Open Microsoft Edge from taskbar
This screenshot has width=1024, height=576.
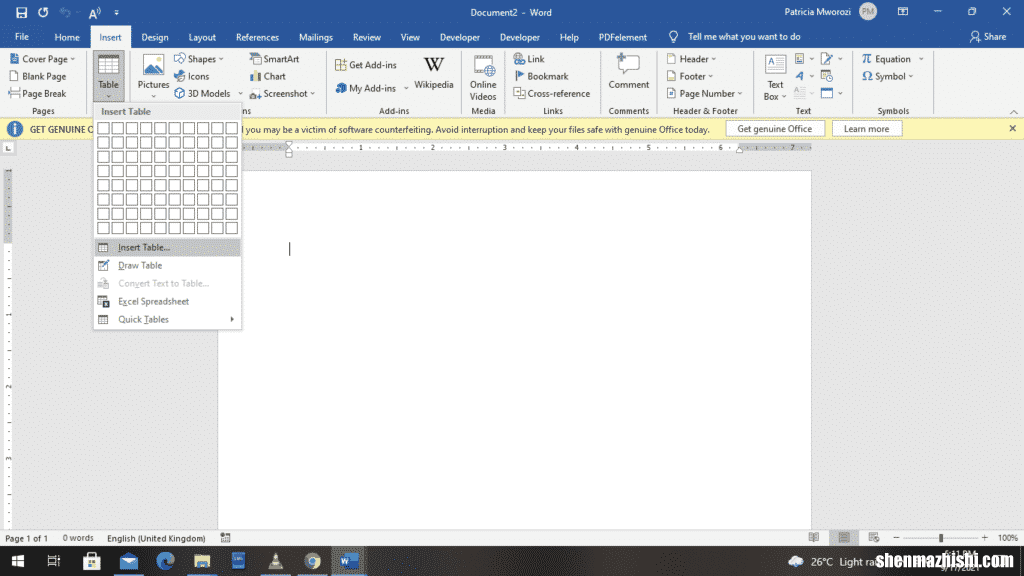coord(165,561)
